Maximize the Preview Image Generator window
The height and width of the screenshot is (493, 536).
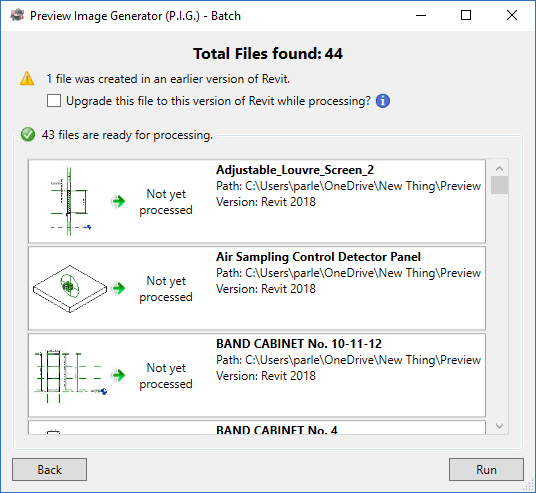tap(466, 15)
